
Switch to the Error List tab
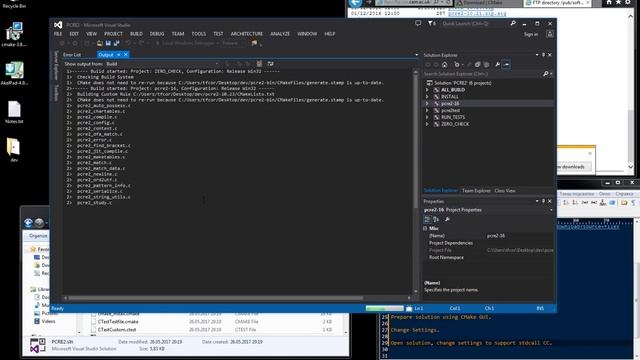point(72,55)
